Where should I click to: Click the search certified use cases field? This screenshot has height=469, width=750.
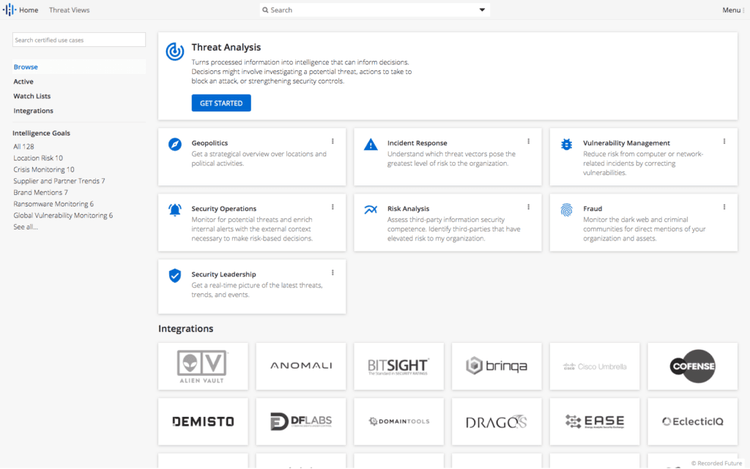tap(79, 40)
